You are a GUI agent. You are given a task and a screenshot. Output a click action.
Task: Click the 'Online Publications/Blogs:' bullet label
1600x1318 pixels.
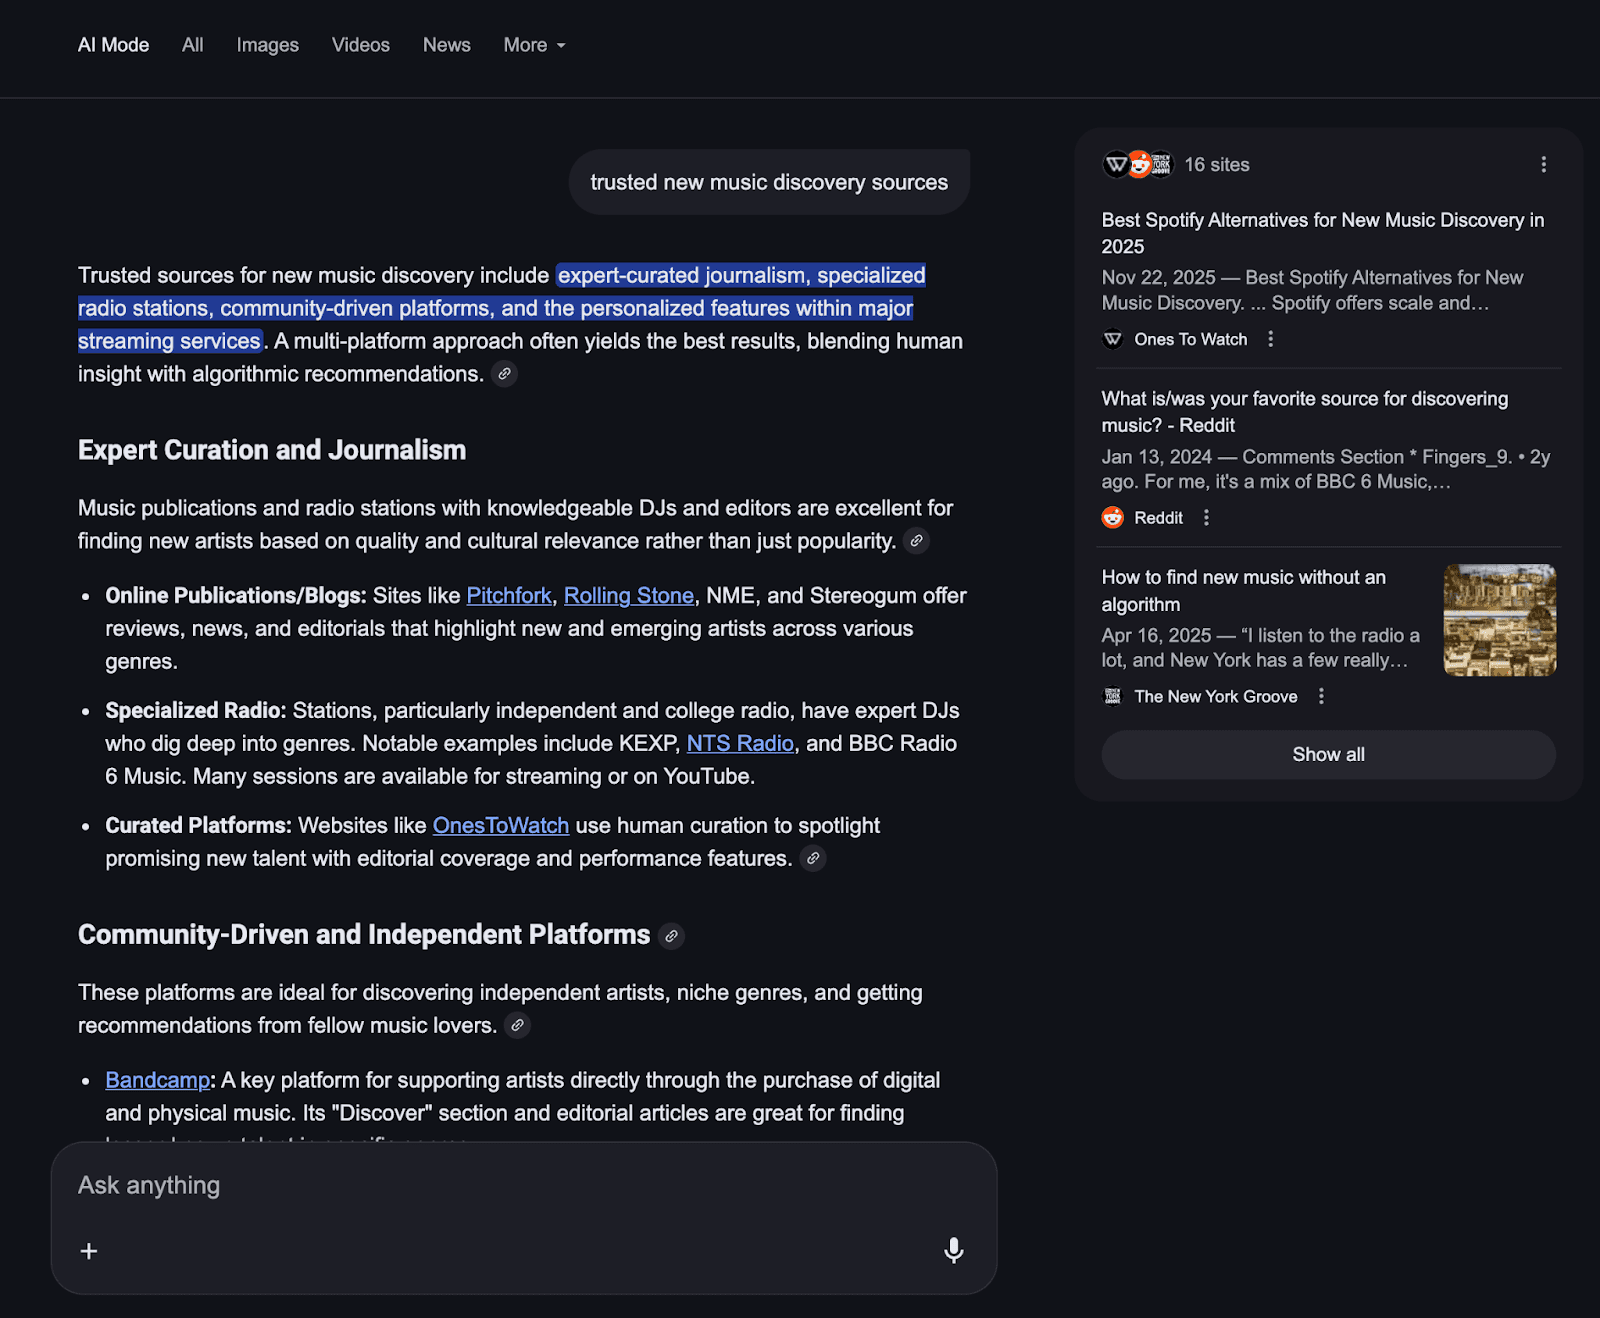click(x=236, y=596)
